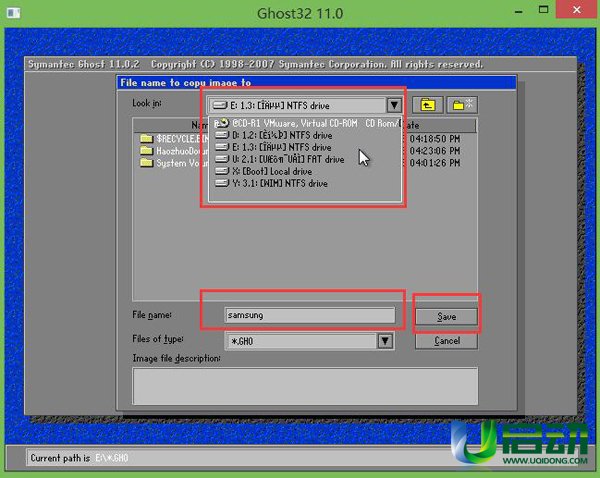Click the Save button
600x478 pixels.
446,316
